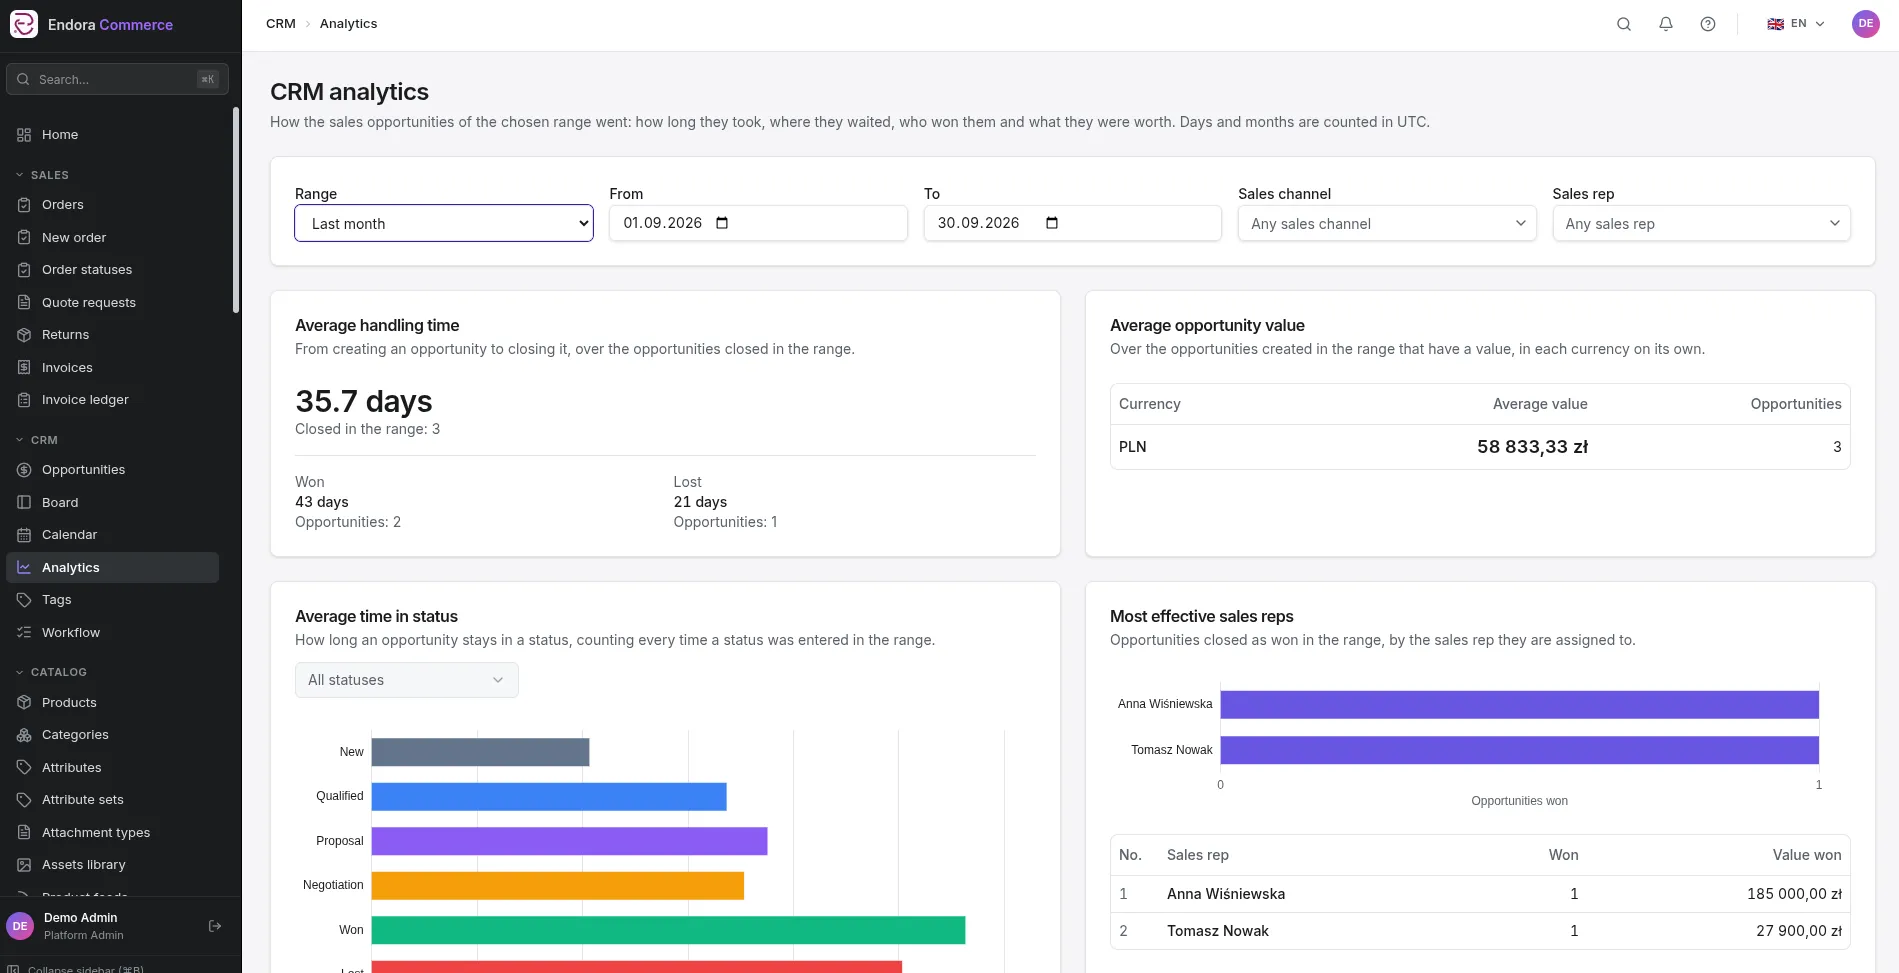Click the Workflow icon in the sidebar

pos(24,633)
